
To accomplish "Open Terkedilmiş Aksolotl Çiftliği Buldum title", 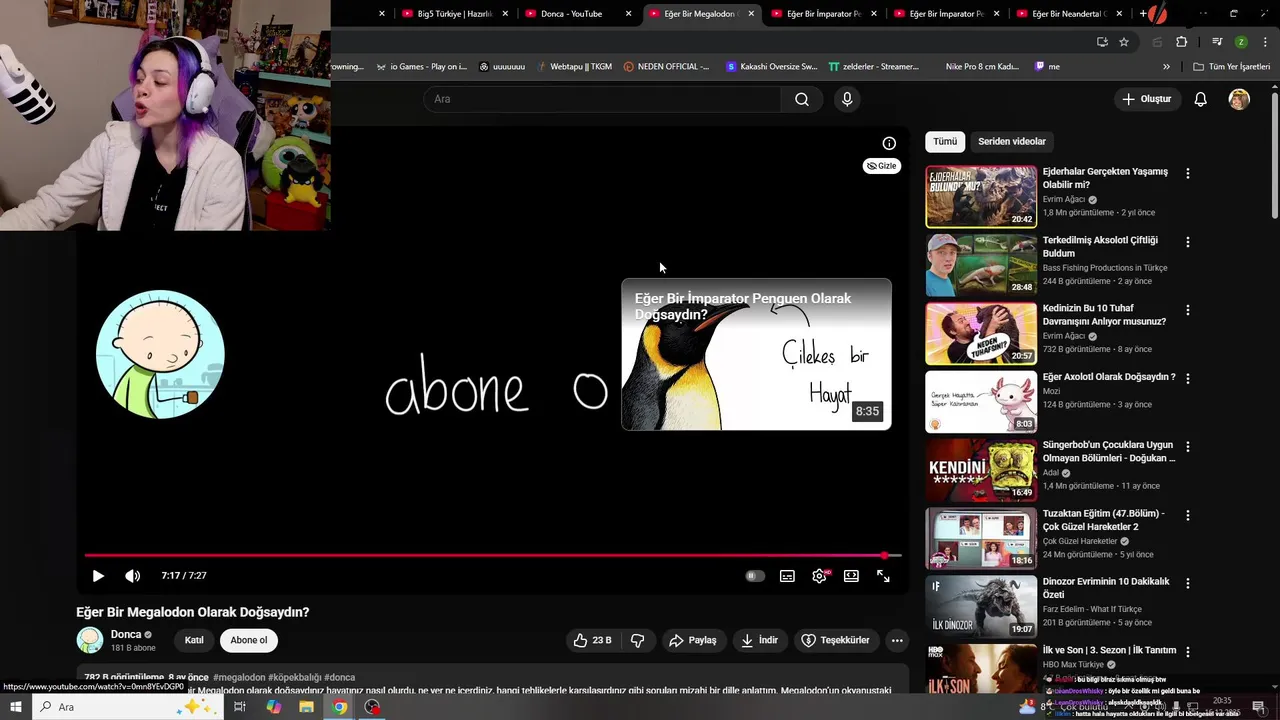I will point(1100,247).
